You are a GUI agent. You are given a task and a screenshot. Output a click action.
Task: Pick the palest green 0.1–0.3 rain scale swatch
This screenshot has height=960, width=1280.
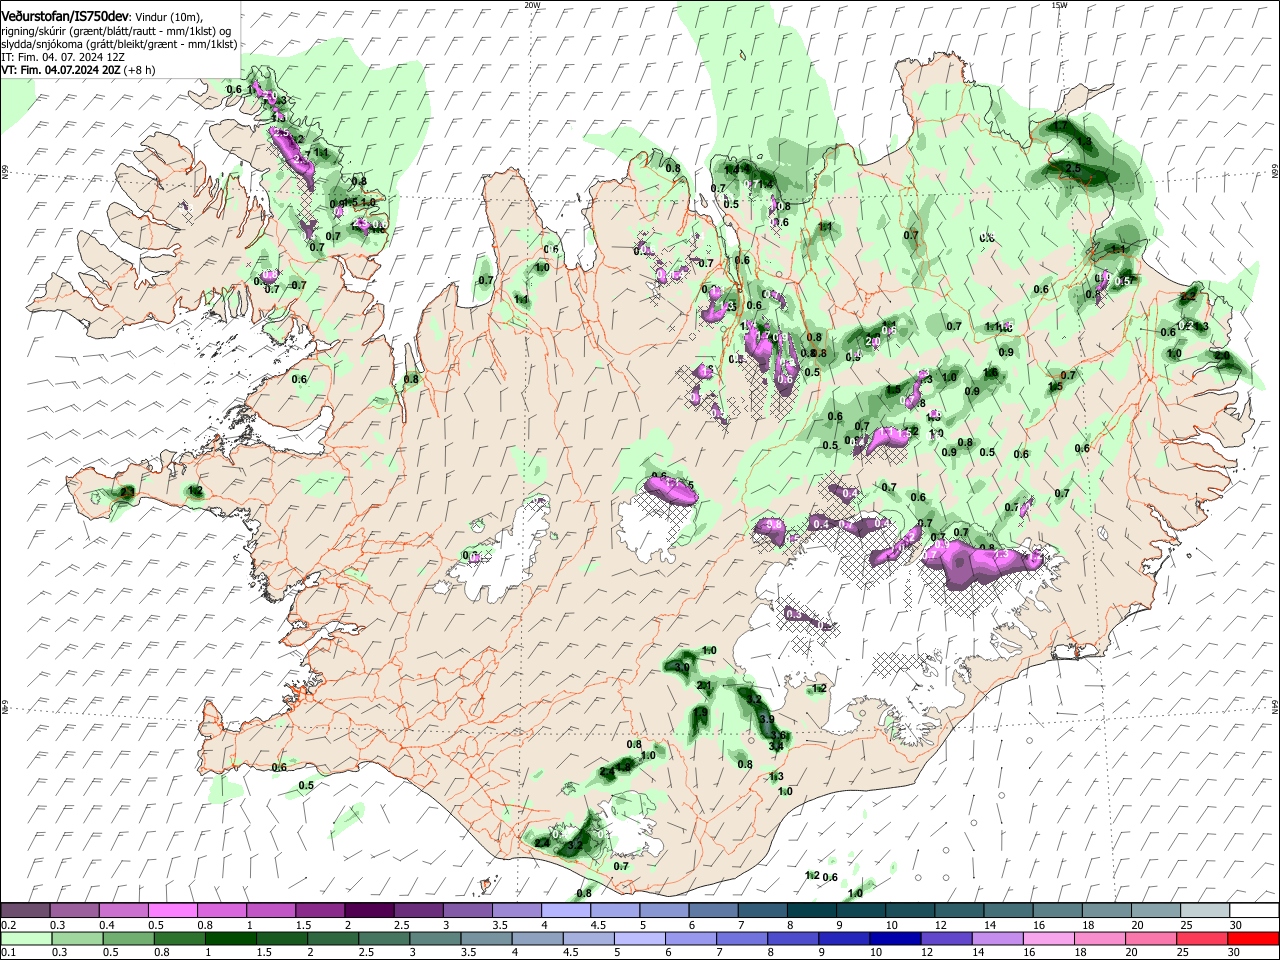pyautogui.click(x=26, y=938)
